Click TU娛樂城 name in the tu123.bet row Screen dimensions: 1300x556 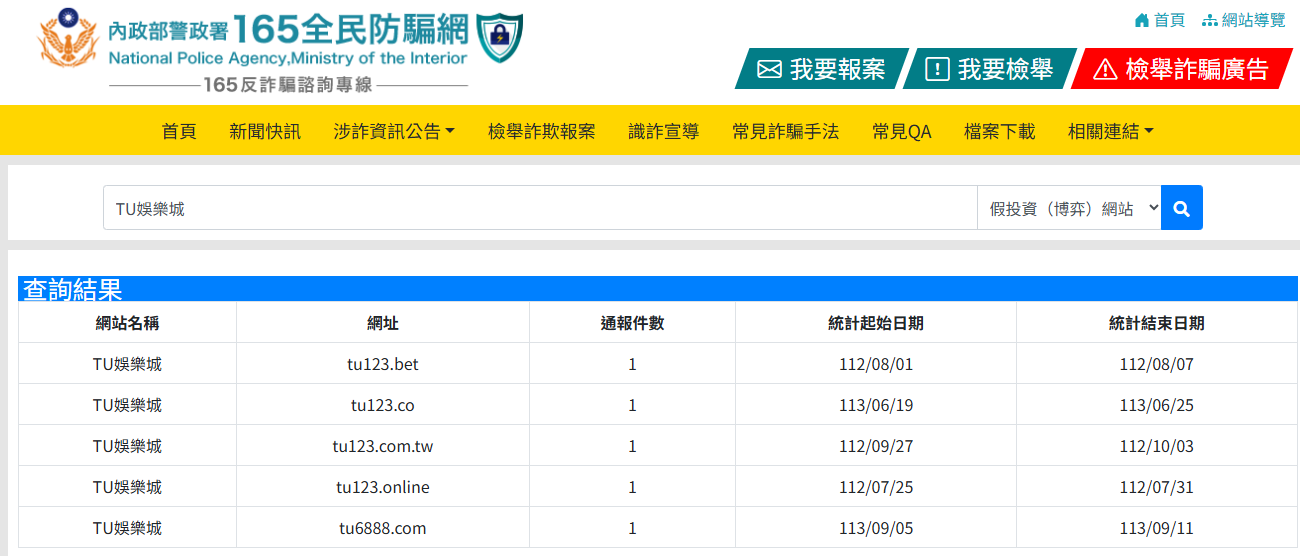tap(127, 364)
